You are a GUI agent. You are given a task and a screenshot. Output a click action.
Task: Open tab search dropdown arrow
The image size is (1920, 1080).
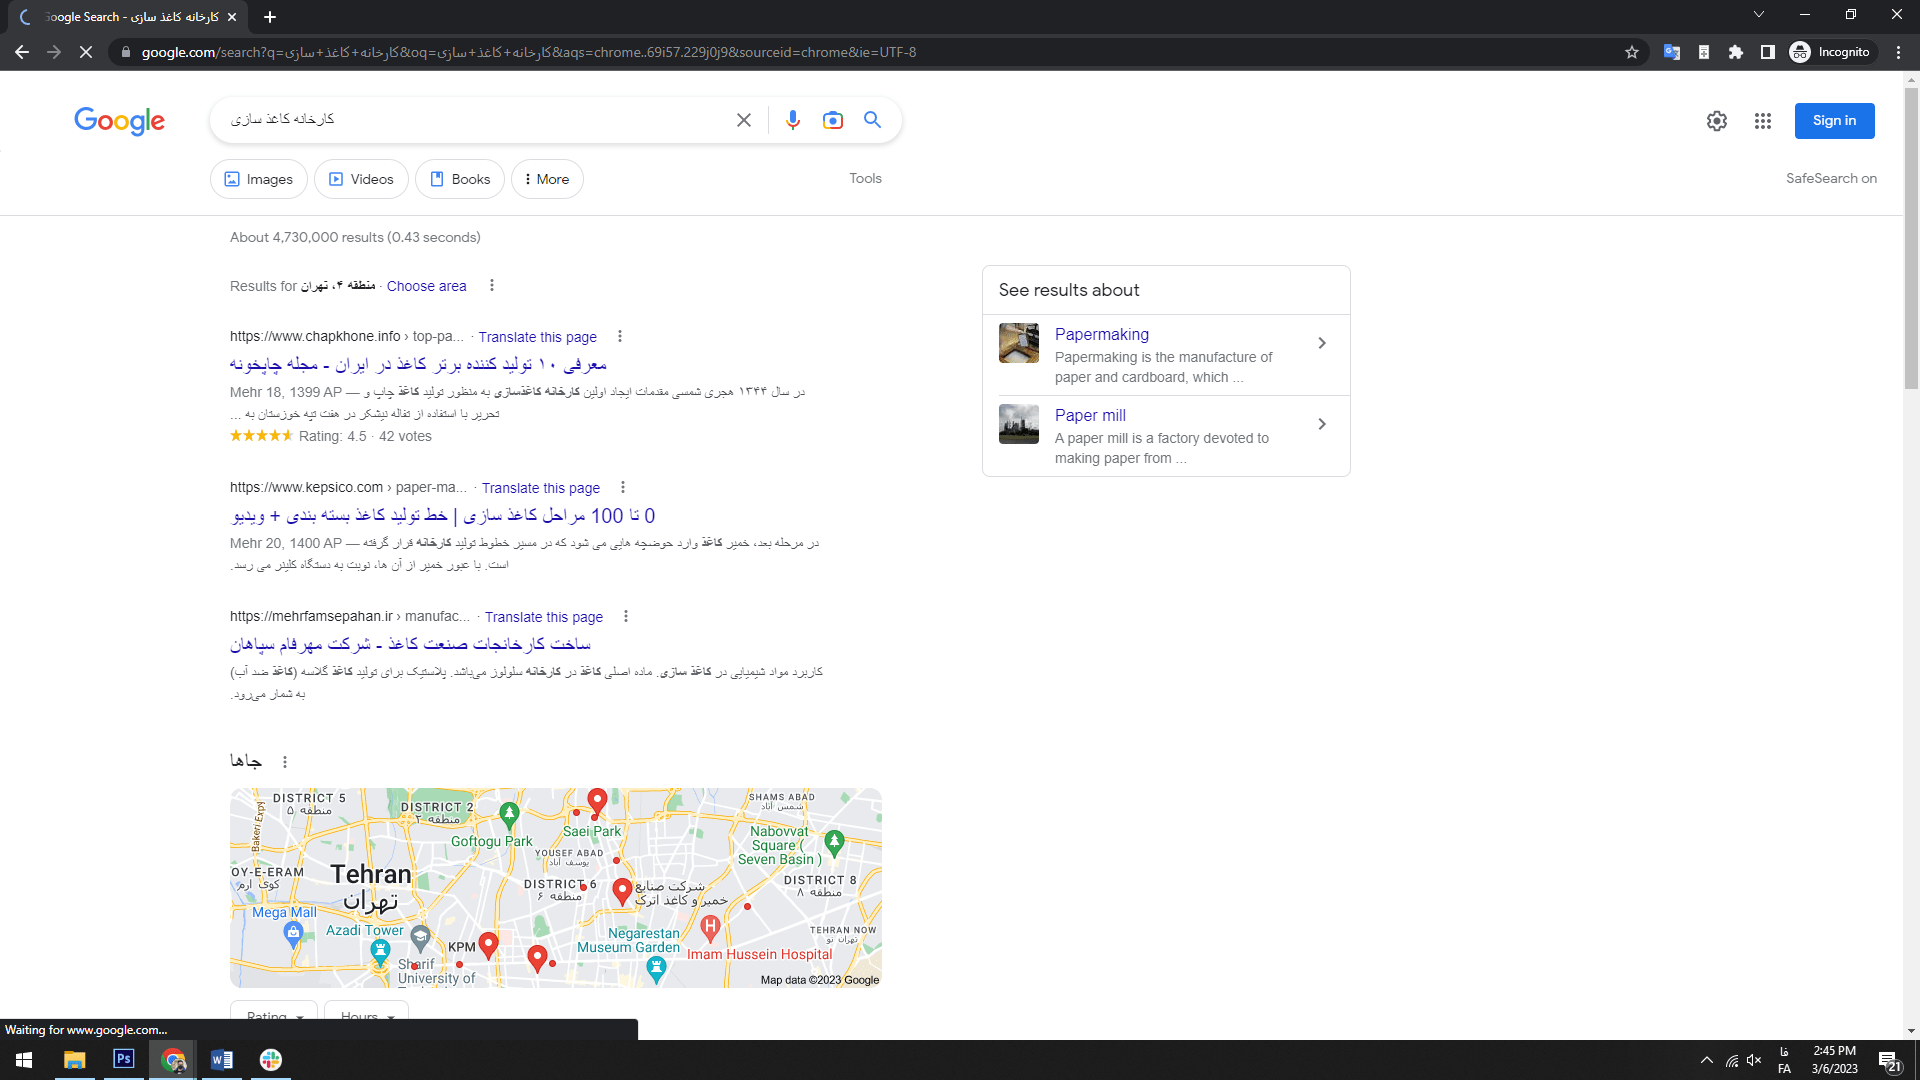(1759, 14)
